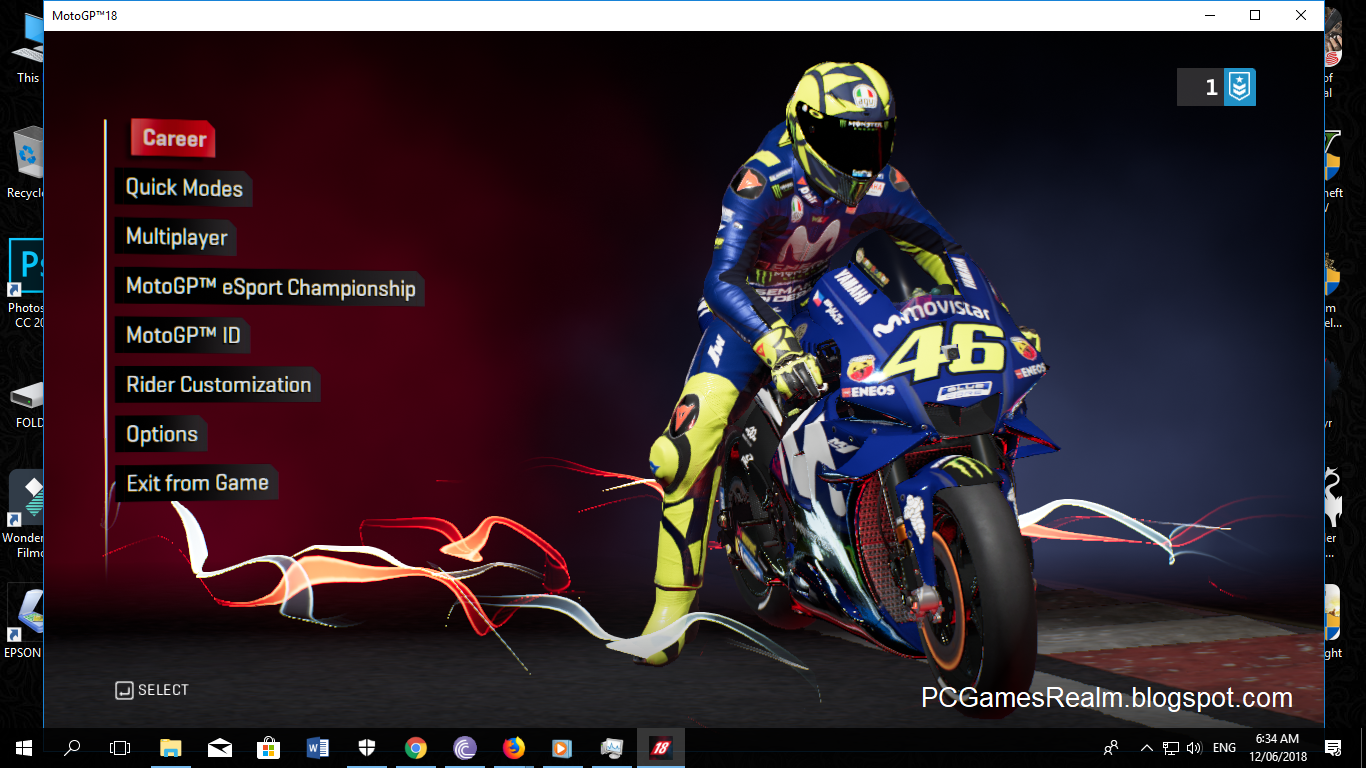
Task: Open network status tray icon
Action: pyautogui.click(x=1170, y=748)
